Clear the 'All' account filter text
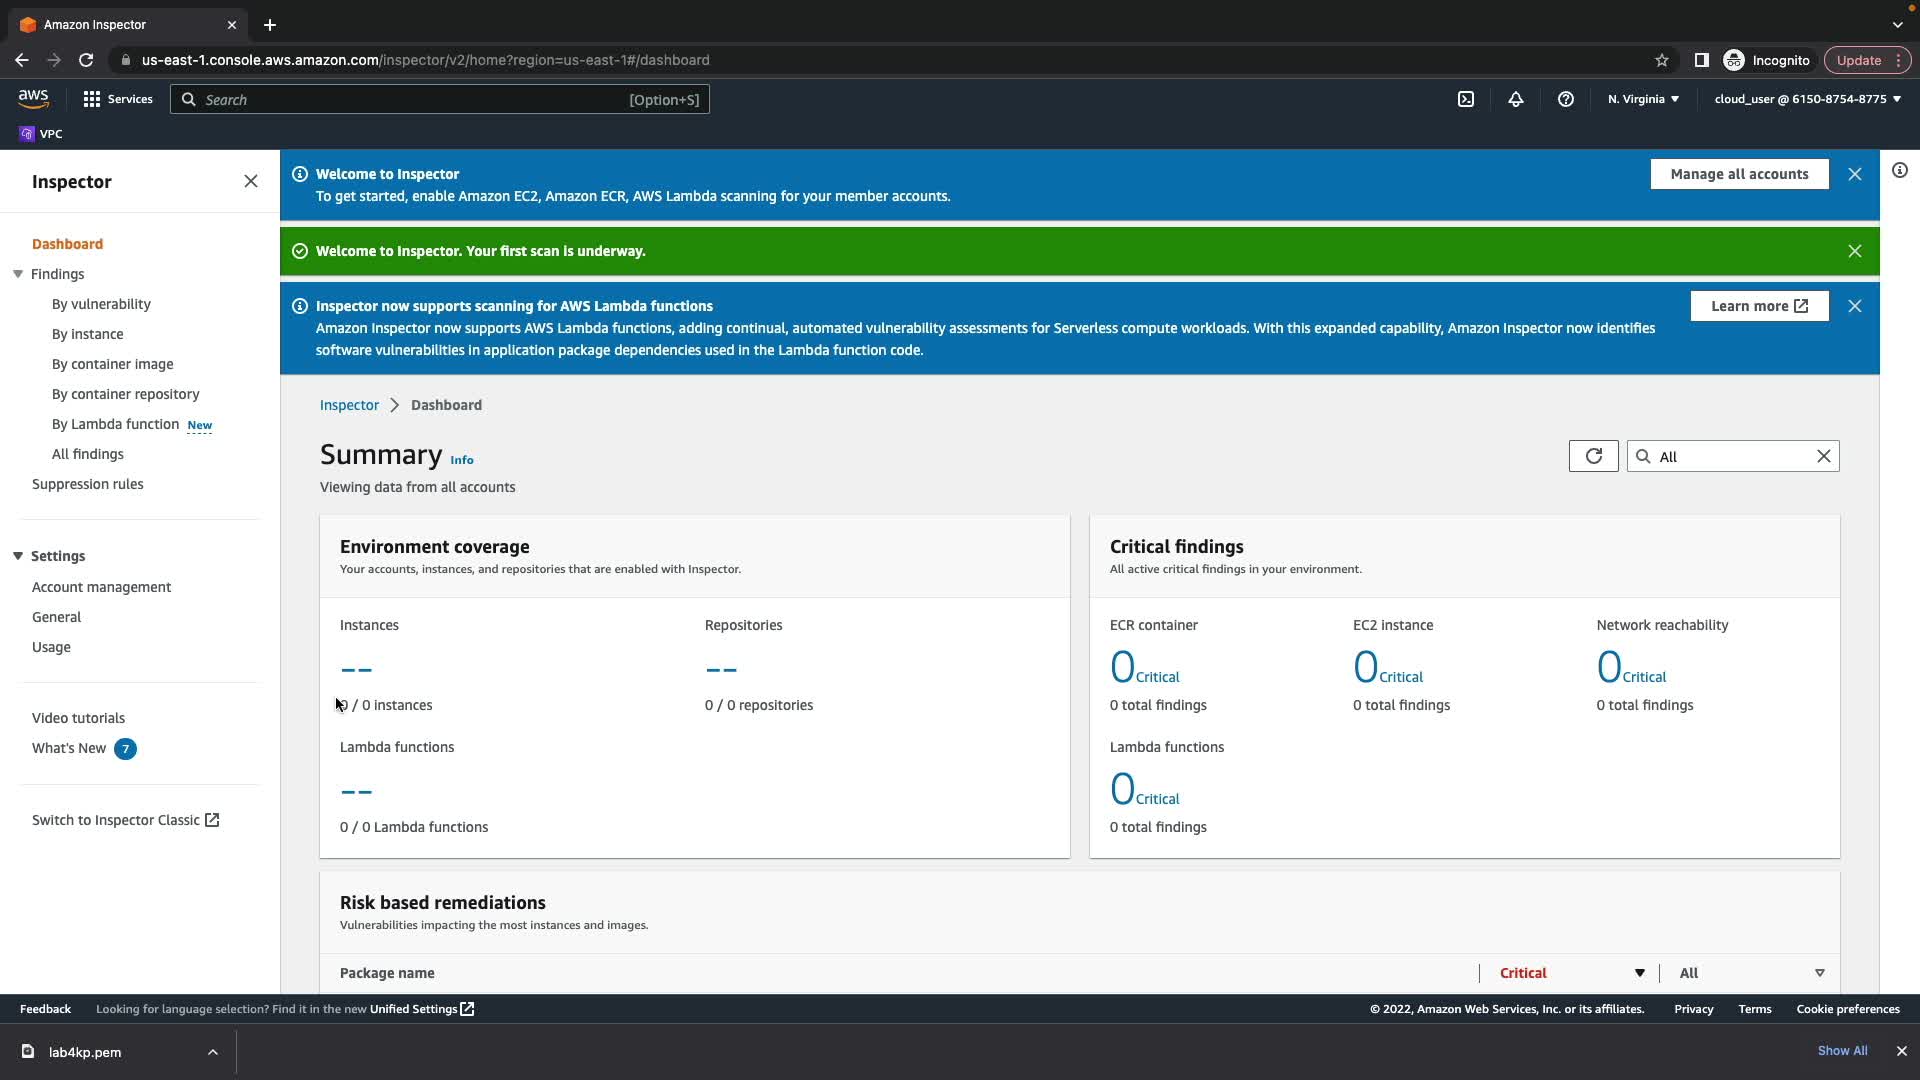This screenshot has height=1080, width=1920. click(x=1823, y=456)
